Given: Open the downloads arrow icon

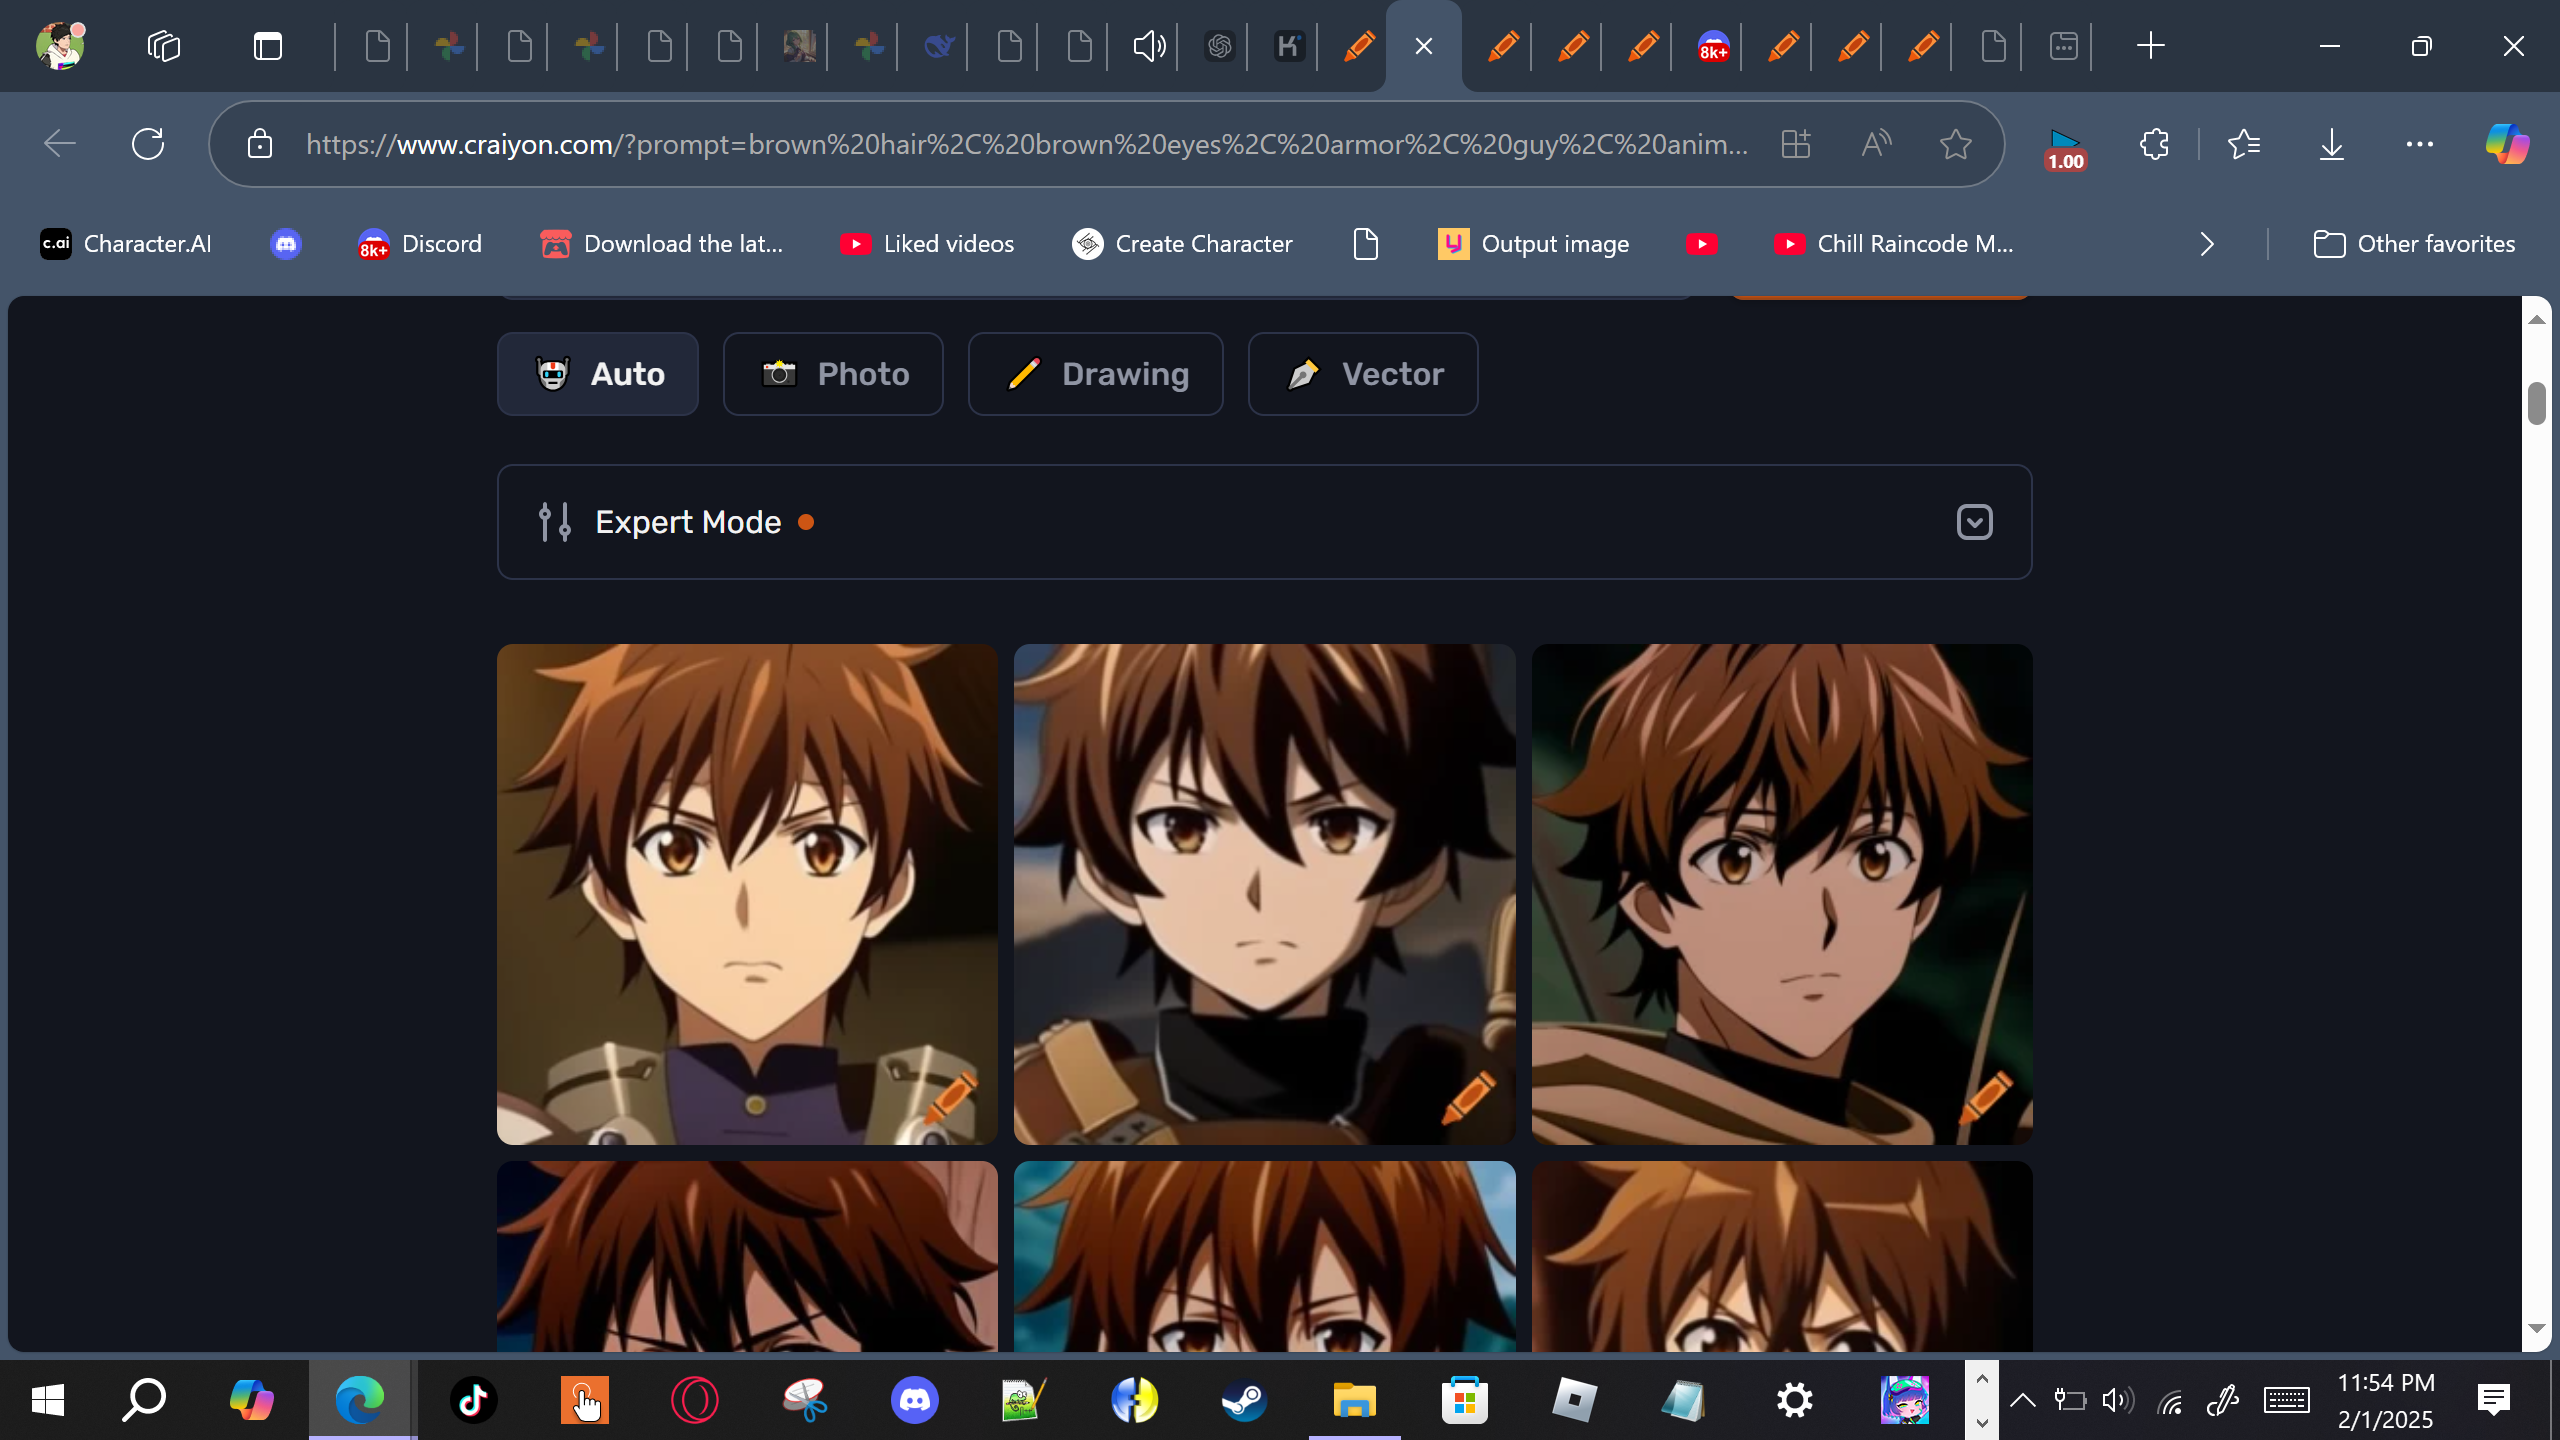Looking at the screenshot, I should (x=2331, y=144).
